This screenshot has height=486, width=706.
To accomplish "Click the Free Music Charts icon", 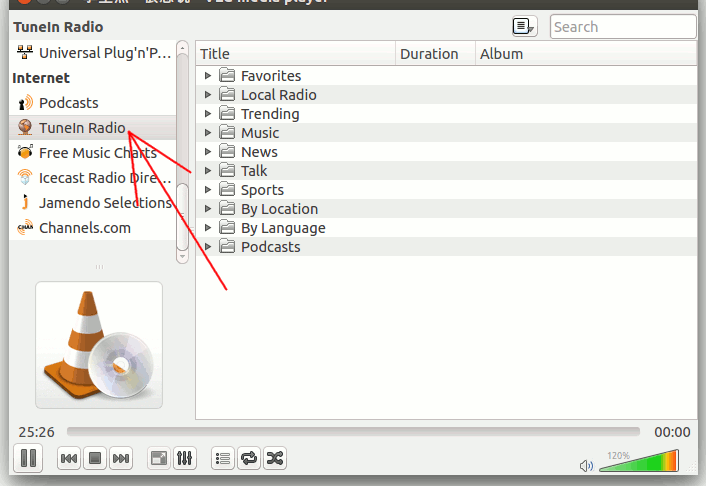I will click(25, 152).
